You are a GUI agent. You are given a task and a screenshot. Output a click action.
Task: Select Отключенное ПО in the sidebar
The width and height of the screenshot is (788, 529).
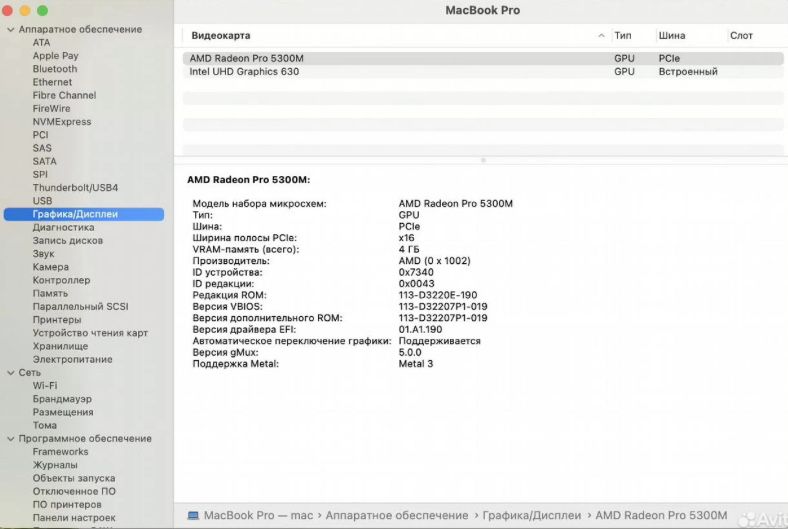tap(74, 491)
